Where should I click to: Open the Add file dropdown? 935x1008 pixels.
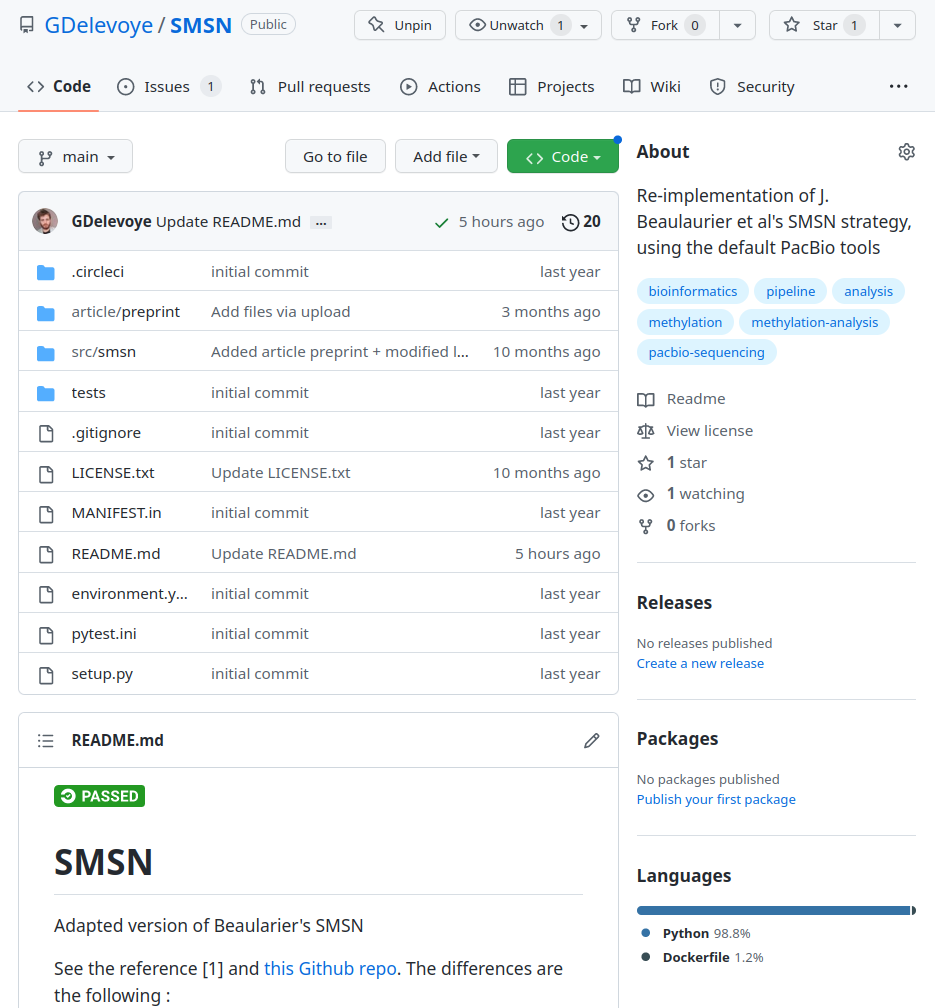point(446,156)
